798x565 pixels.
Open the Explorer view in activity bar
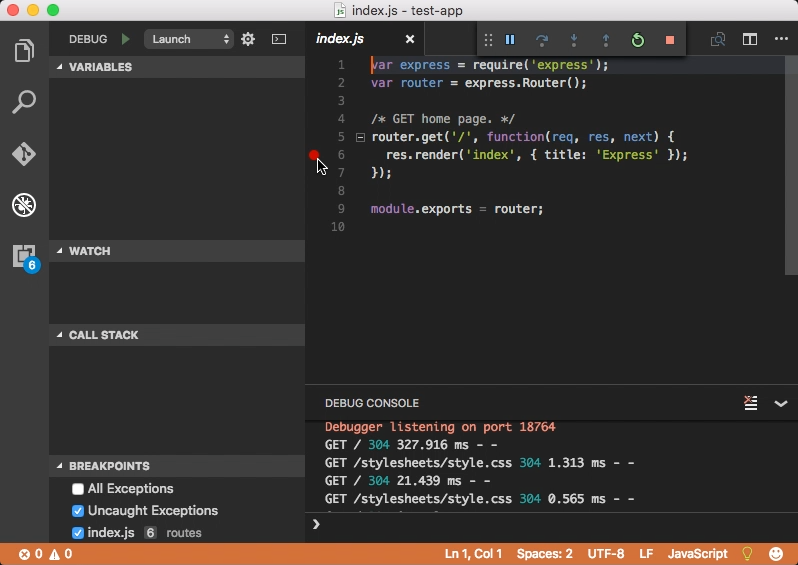[24, 50]
